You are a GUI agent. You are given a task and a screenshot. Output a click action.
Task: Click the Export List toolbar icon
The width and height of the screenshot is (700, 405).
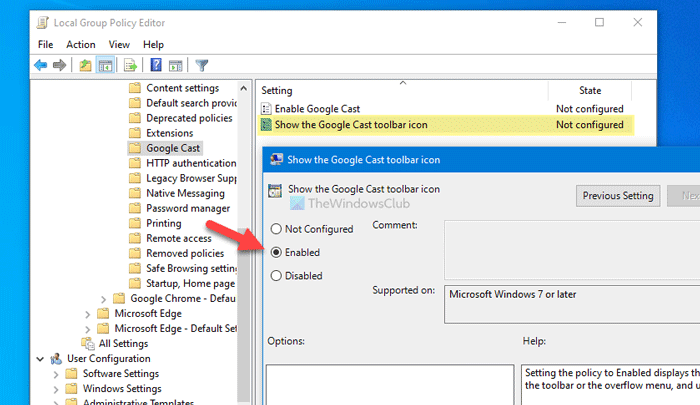[129, 66]
